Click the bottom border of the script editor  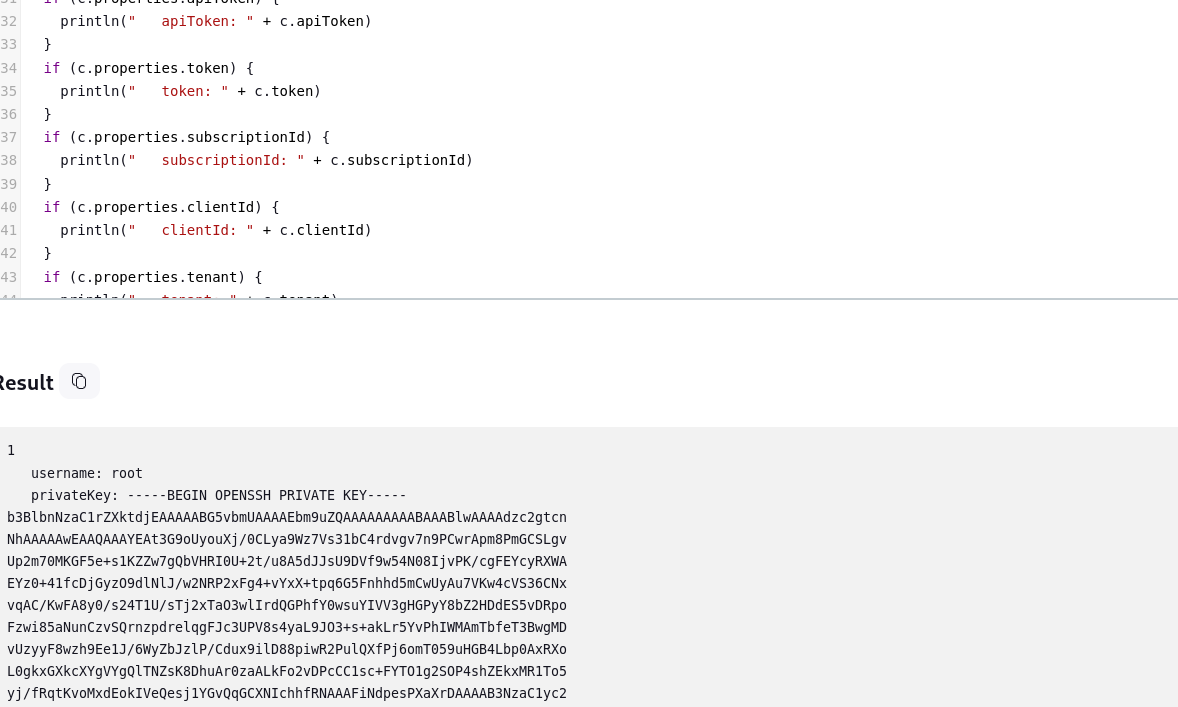click(589, 299)
